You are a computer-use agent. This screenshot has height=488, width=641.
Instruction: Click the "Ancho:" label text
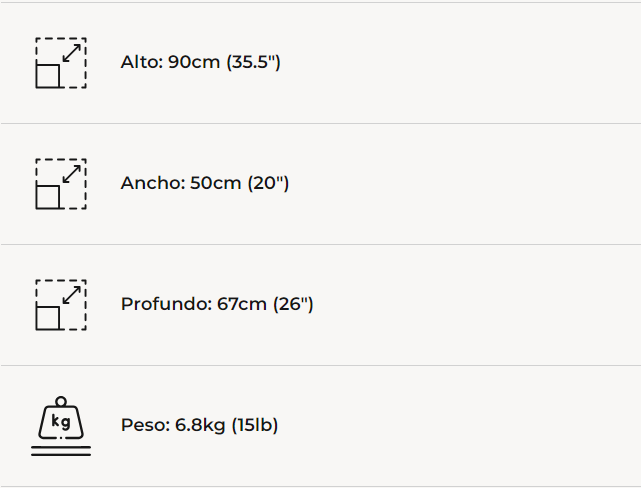(x=152, y=183)
